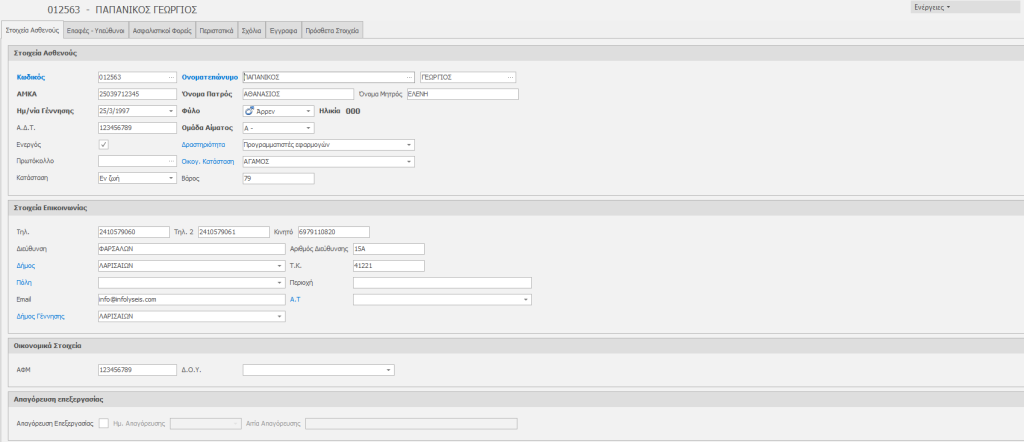Click the ellipsis button in the ΠΑΠΑΝΙΚΟΣ surname field

coord(409,77)
